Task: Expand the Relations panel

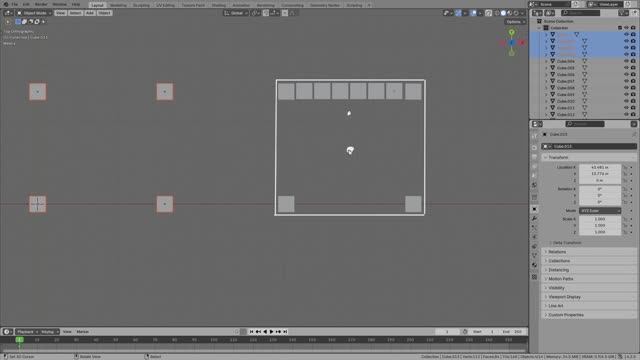Action: pos(589,252)
